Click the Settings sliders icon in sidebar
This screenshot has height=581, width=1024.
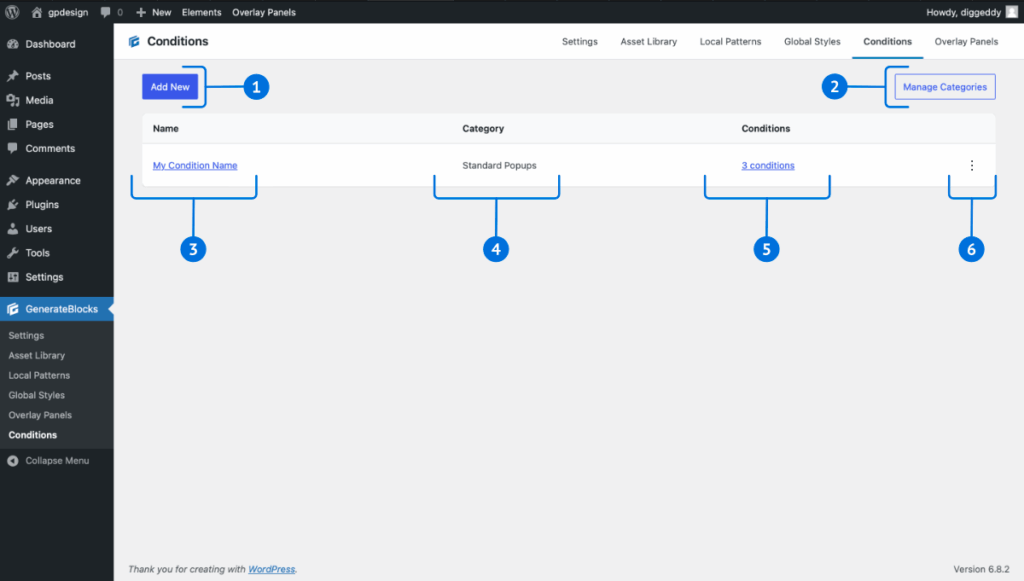(x=12, y=277)
